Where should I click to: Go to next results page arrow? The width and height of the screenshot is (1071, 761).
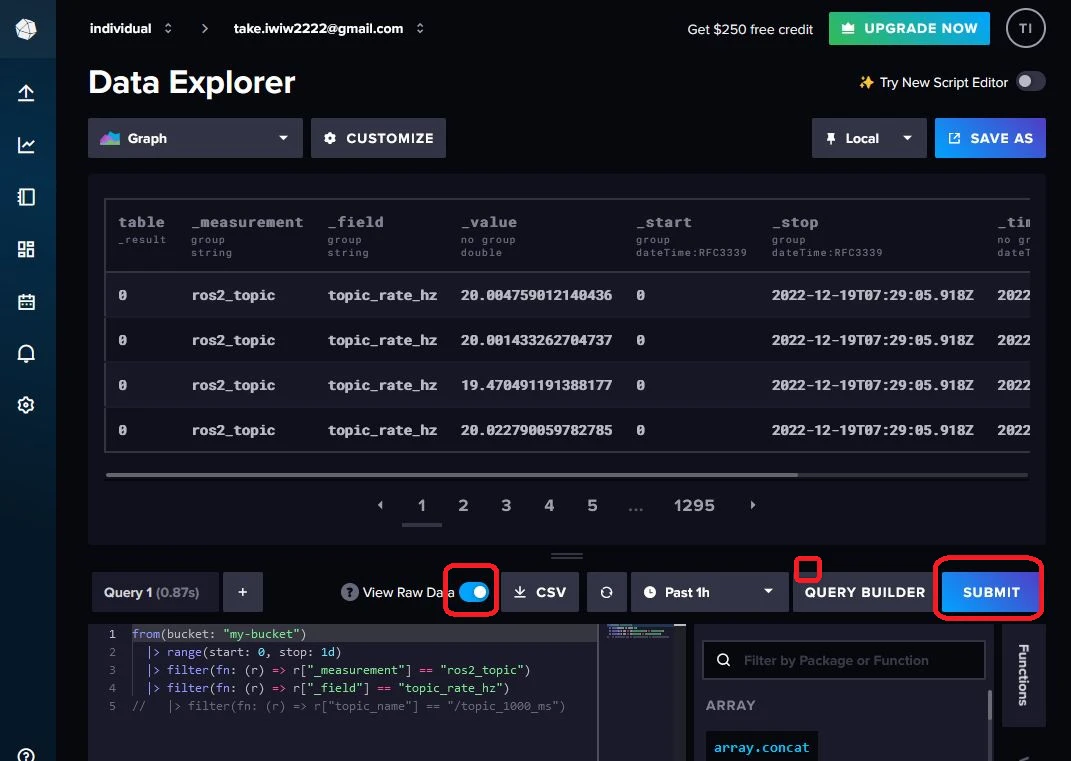pyautogui.click(x=753, y=505)
